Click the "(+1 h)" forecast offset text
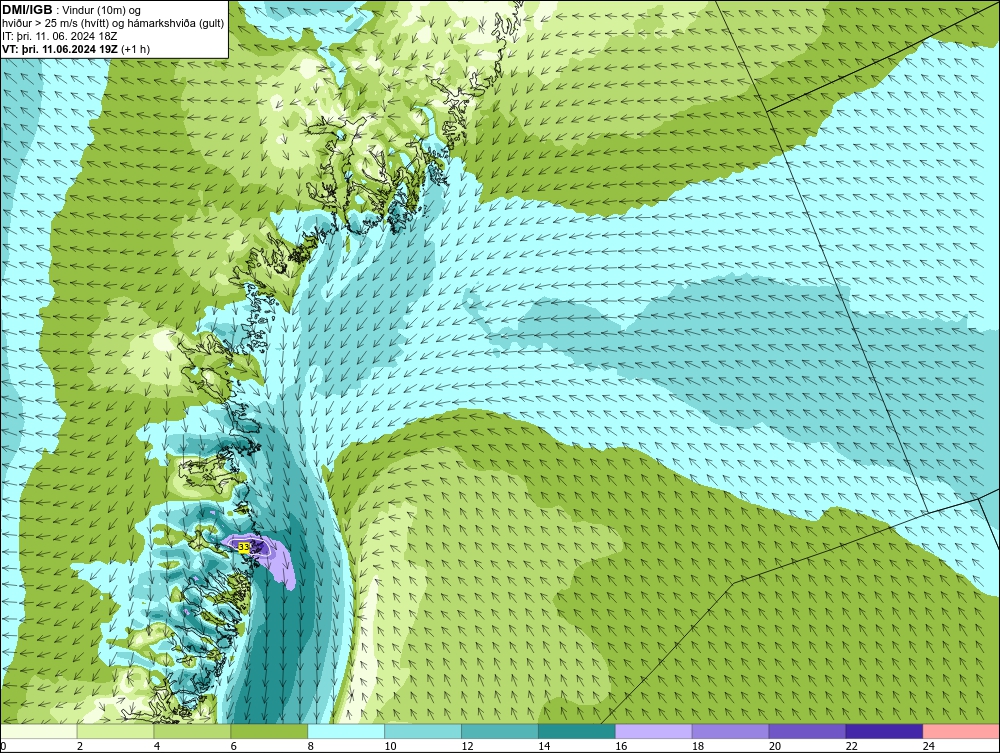Screen dimensions: 1000x753 (x=135, y=49)
